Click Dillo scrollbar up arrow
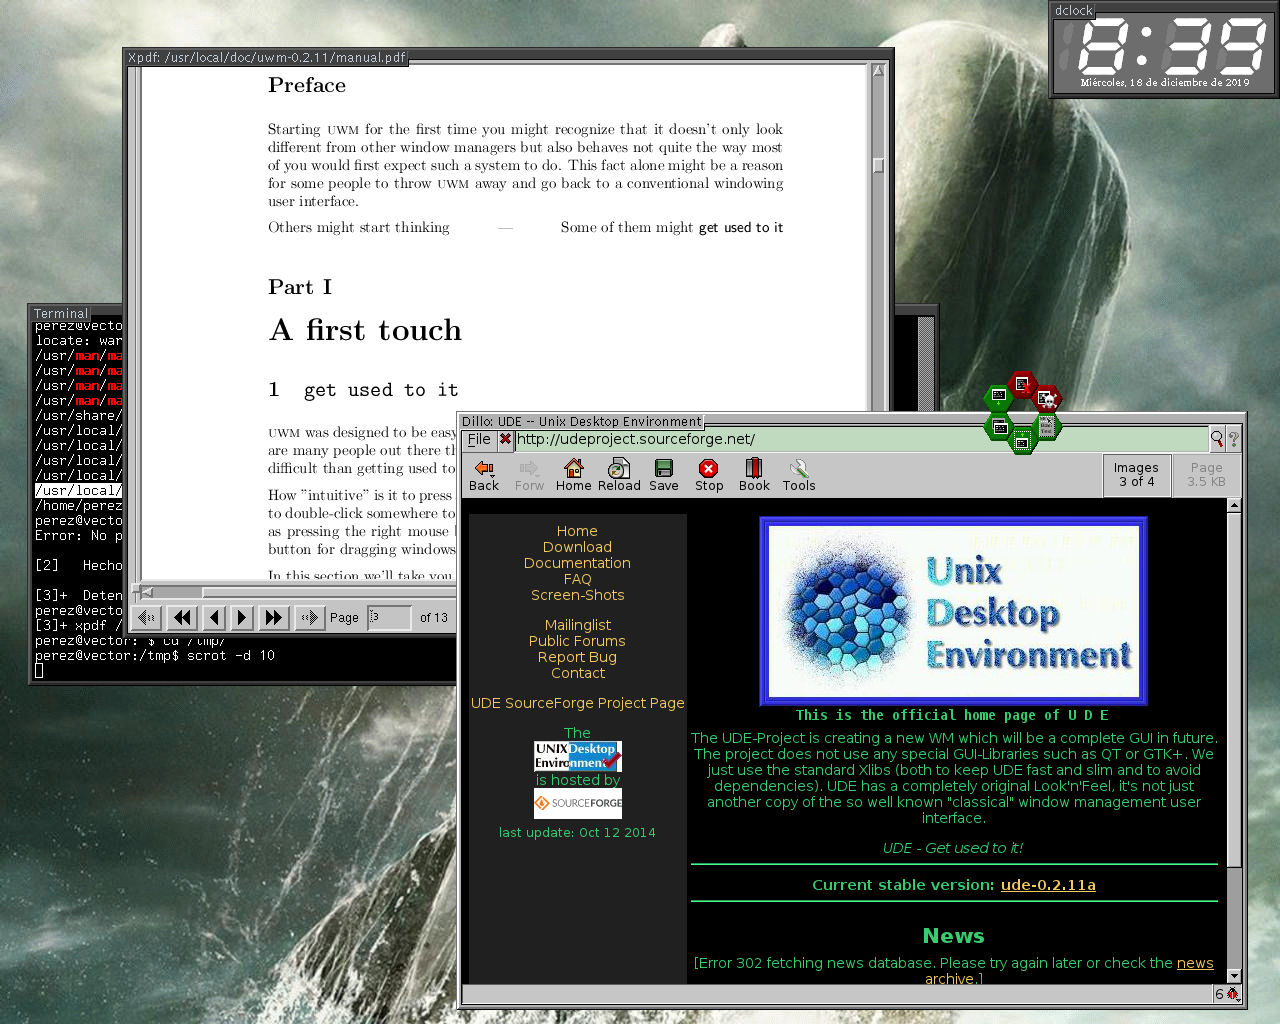Viewport: 1280px width, 1024px height. click(1234, 506)
